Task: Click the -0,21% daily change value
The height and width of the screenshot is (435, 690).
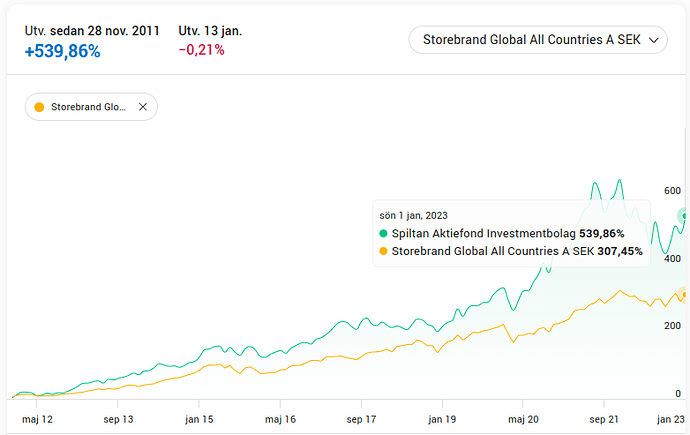Action: coord(202,50)
